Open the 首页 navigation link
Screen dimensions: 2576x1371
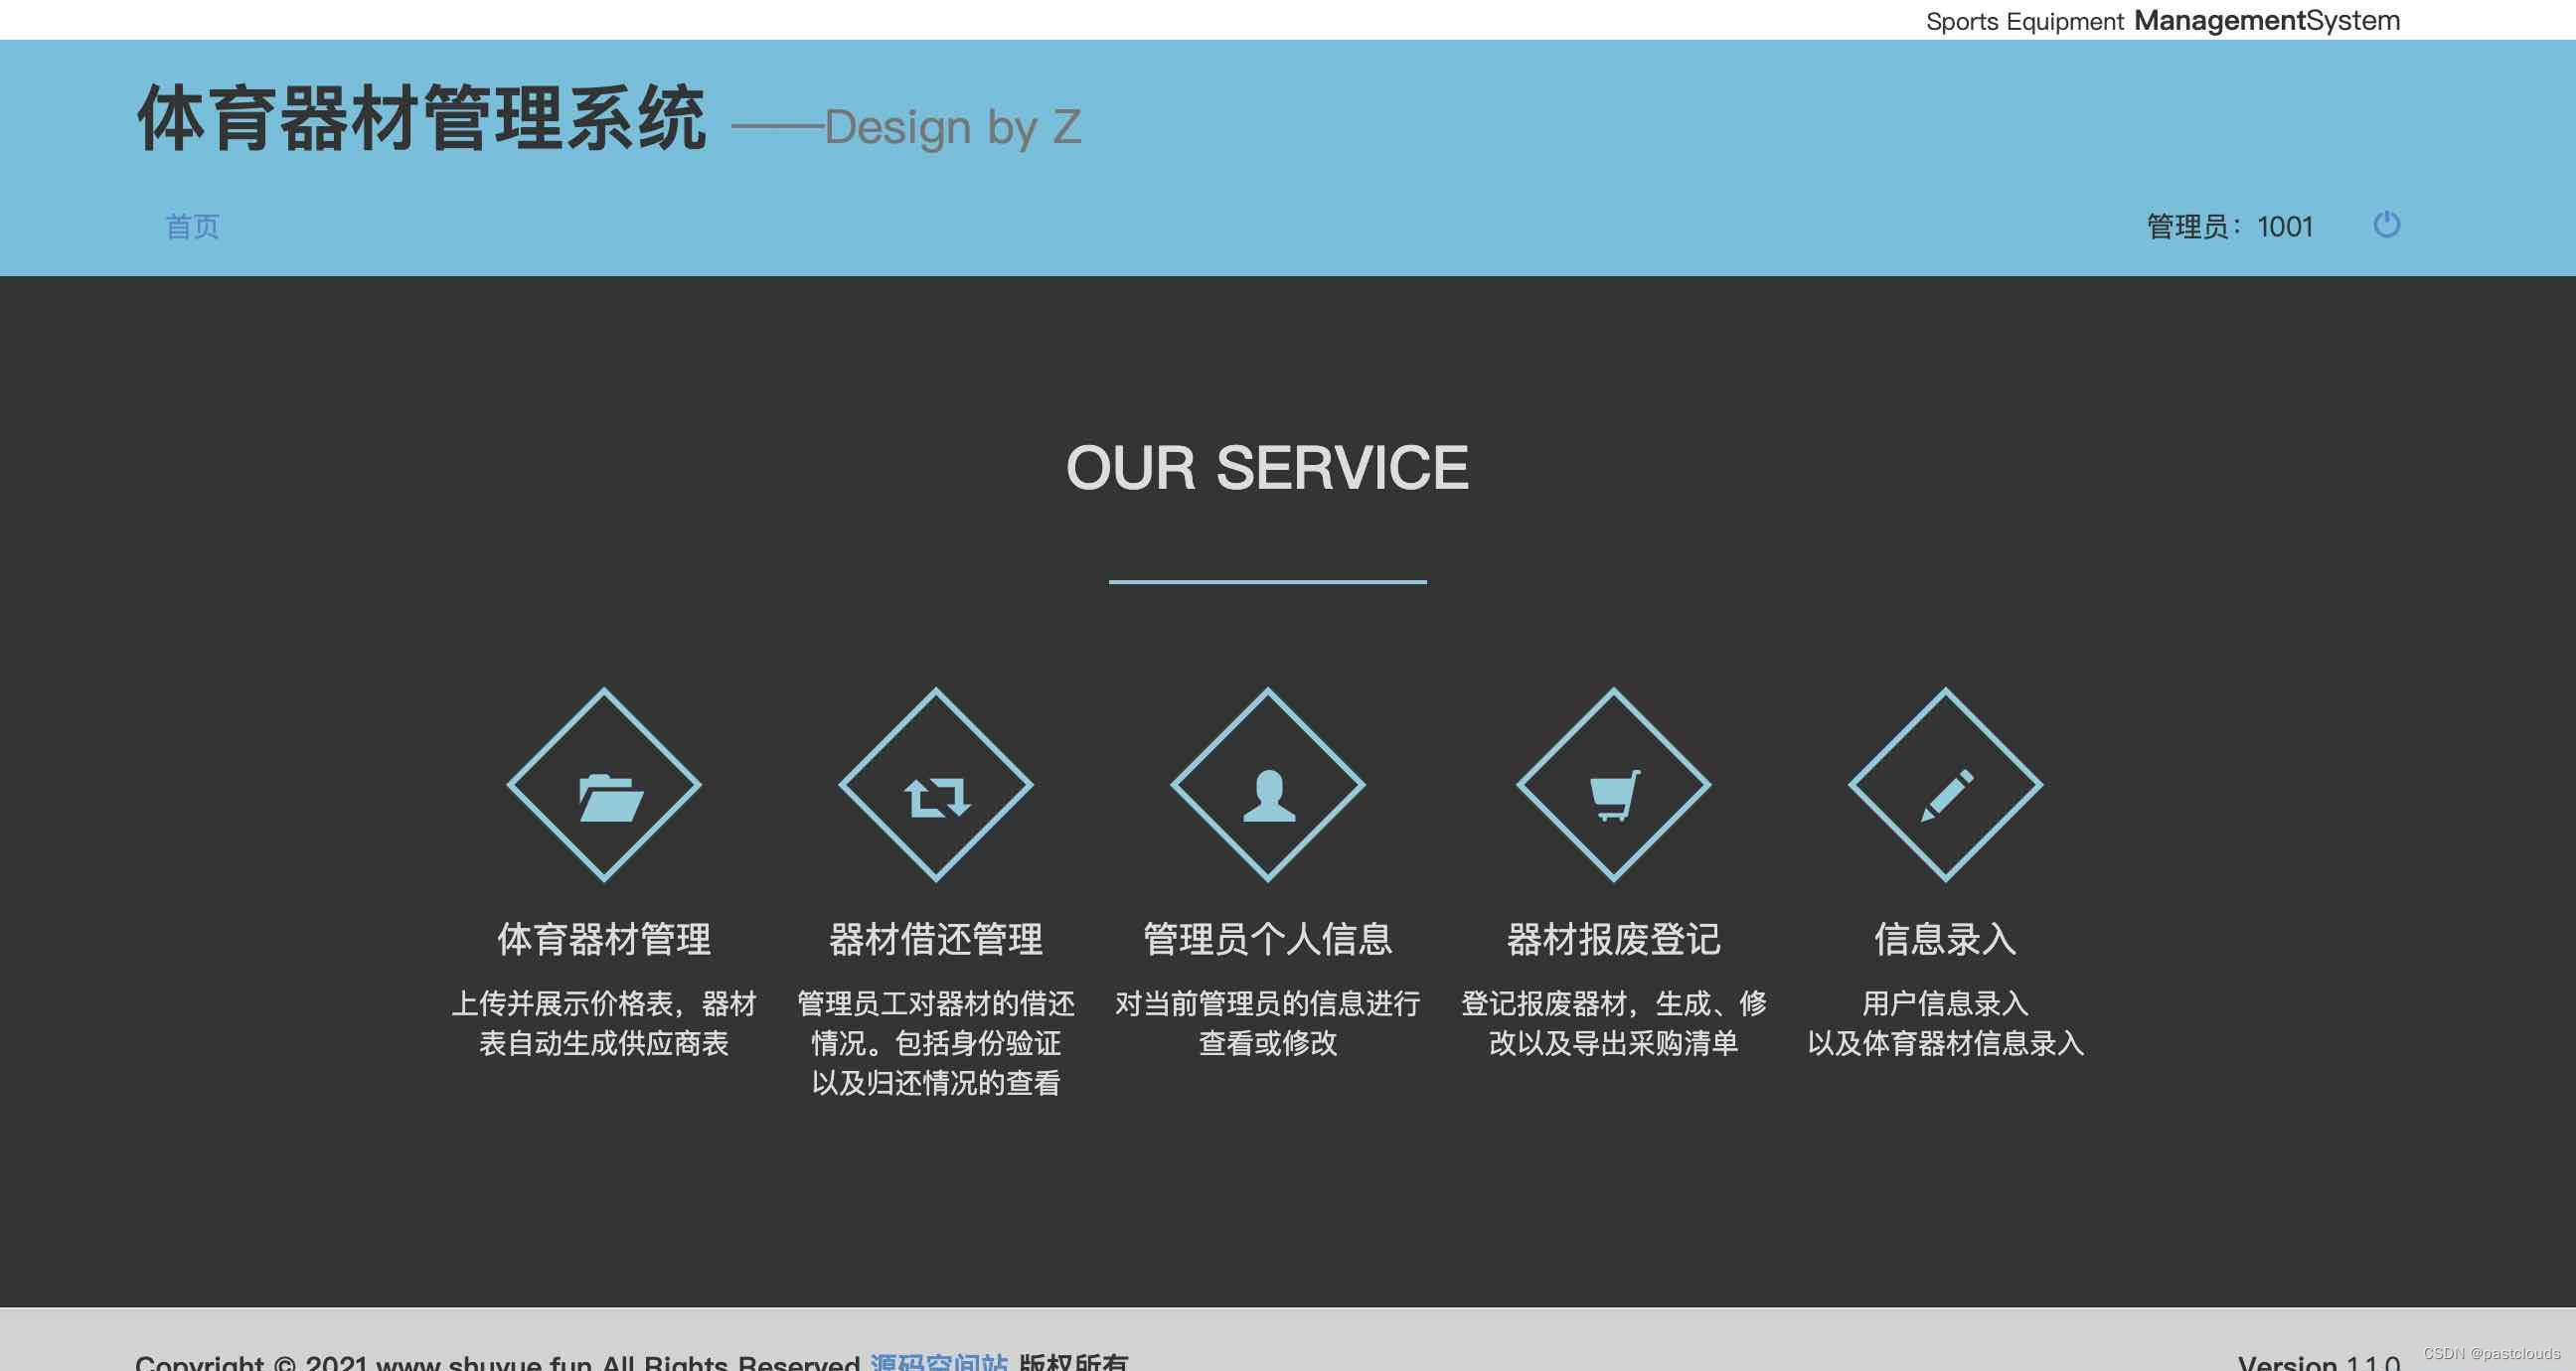tap(193, 226)
